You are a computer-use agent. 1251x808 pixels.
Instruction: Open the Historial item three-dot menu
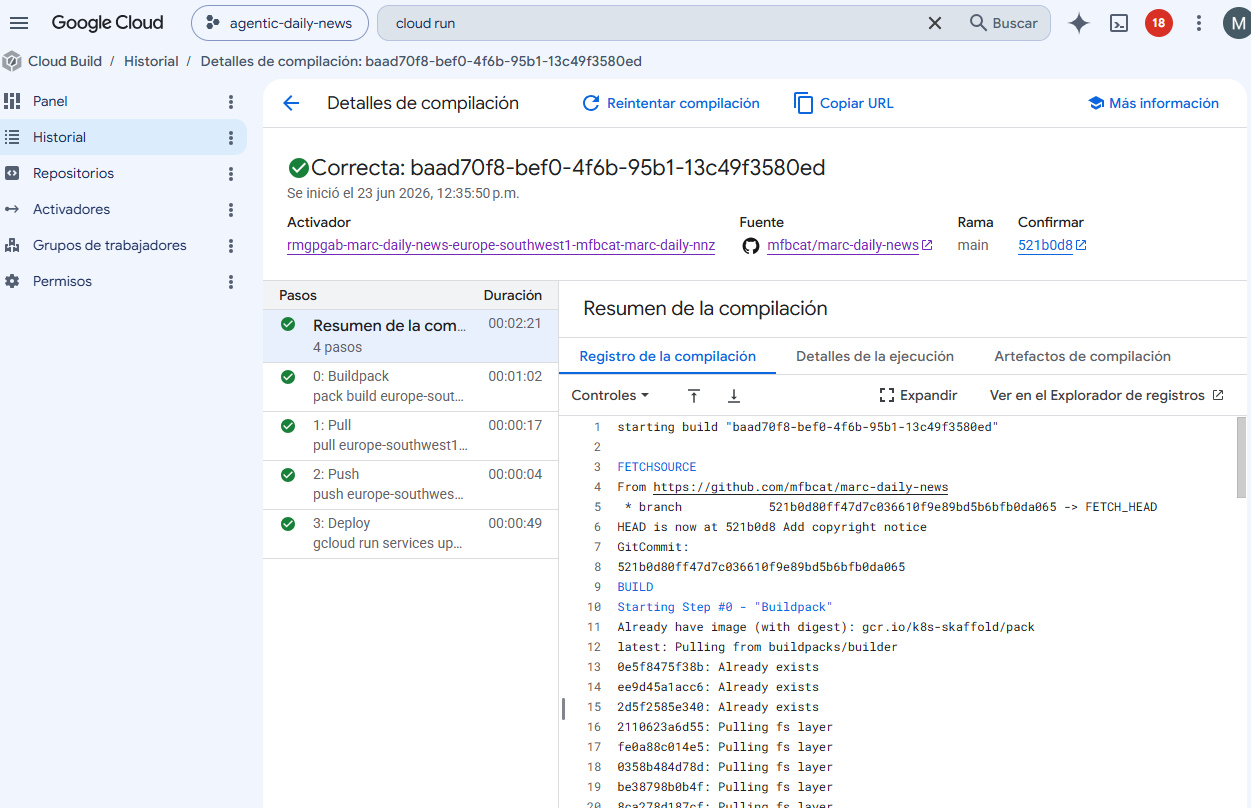point(231,138)
